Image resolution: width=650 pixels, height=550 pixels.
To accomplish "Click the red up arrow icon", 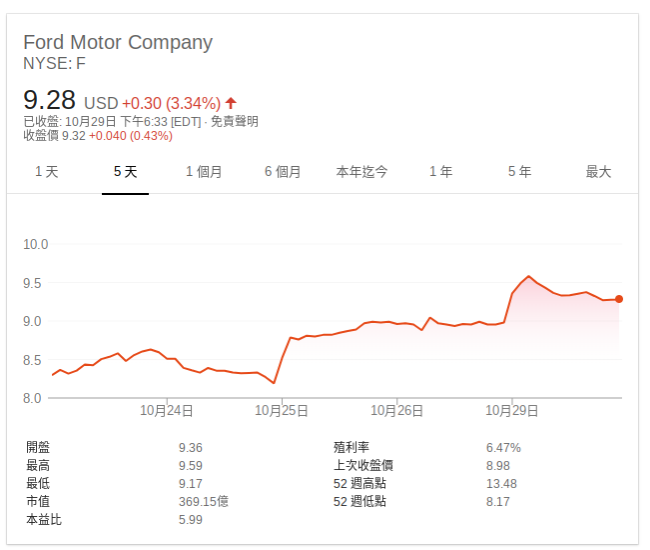I will (231, 103).
